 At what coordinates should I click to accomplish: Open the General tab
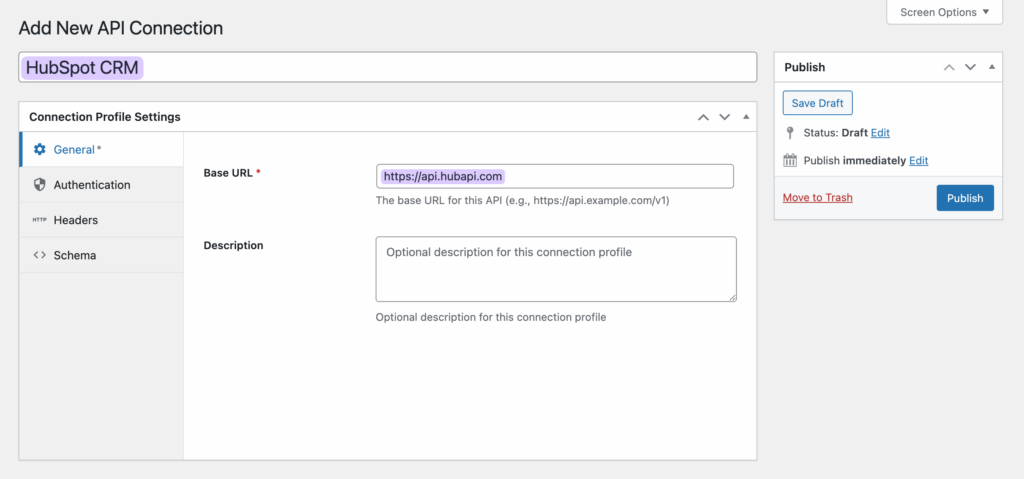click(x=102, y=149)
